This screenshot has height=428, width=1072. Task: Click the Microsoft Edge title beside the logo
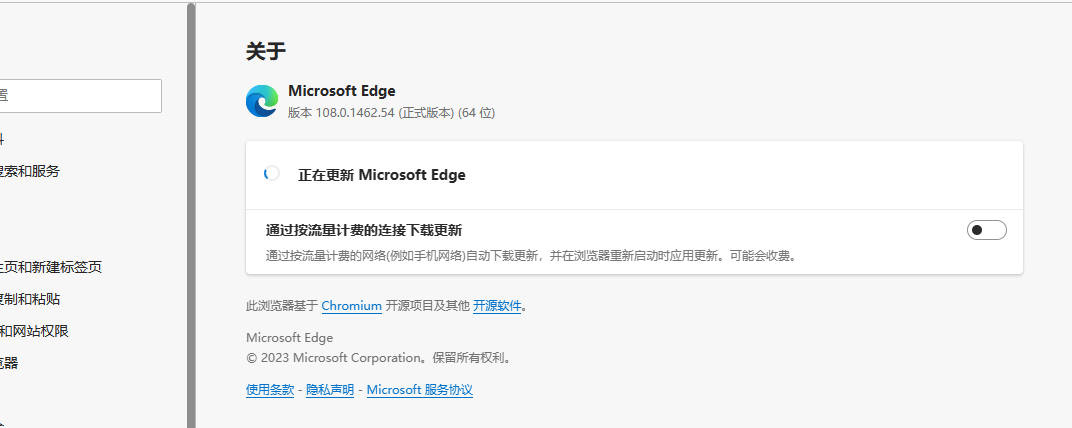tap(342, 90)
